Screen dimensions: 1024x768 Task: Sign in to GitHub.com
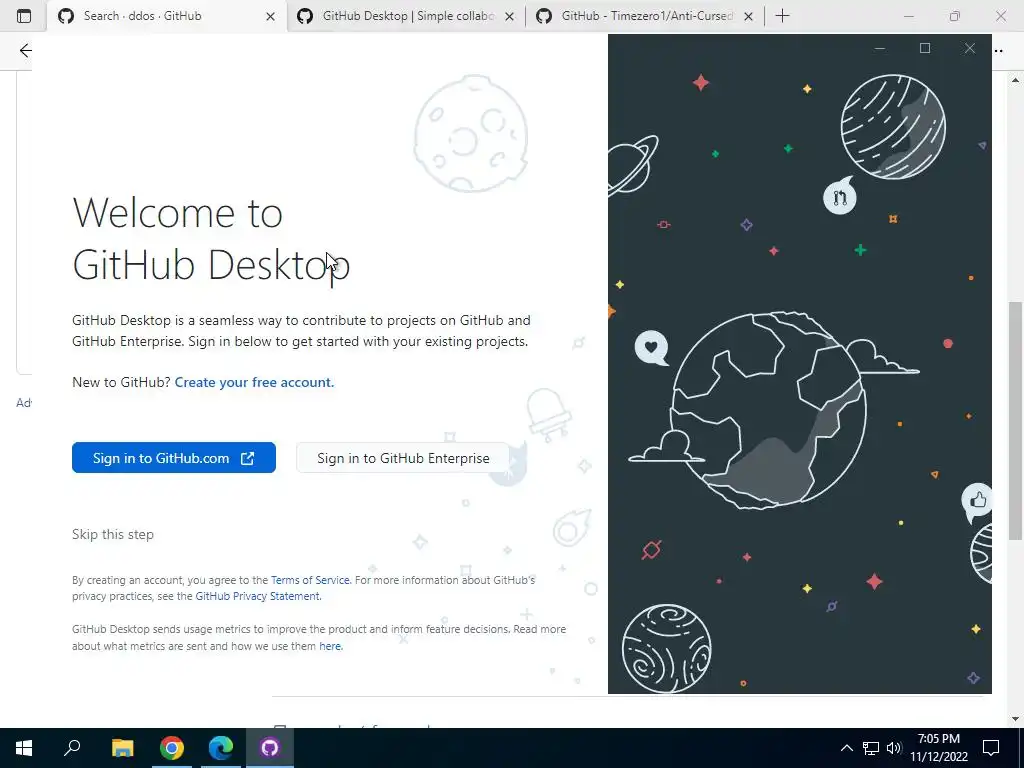pos(174,458)
